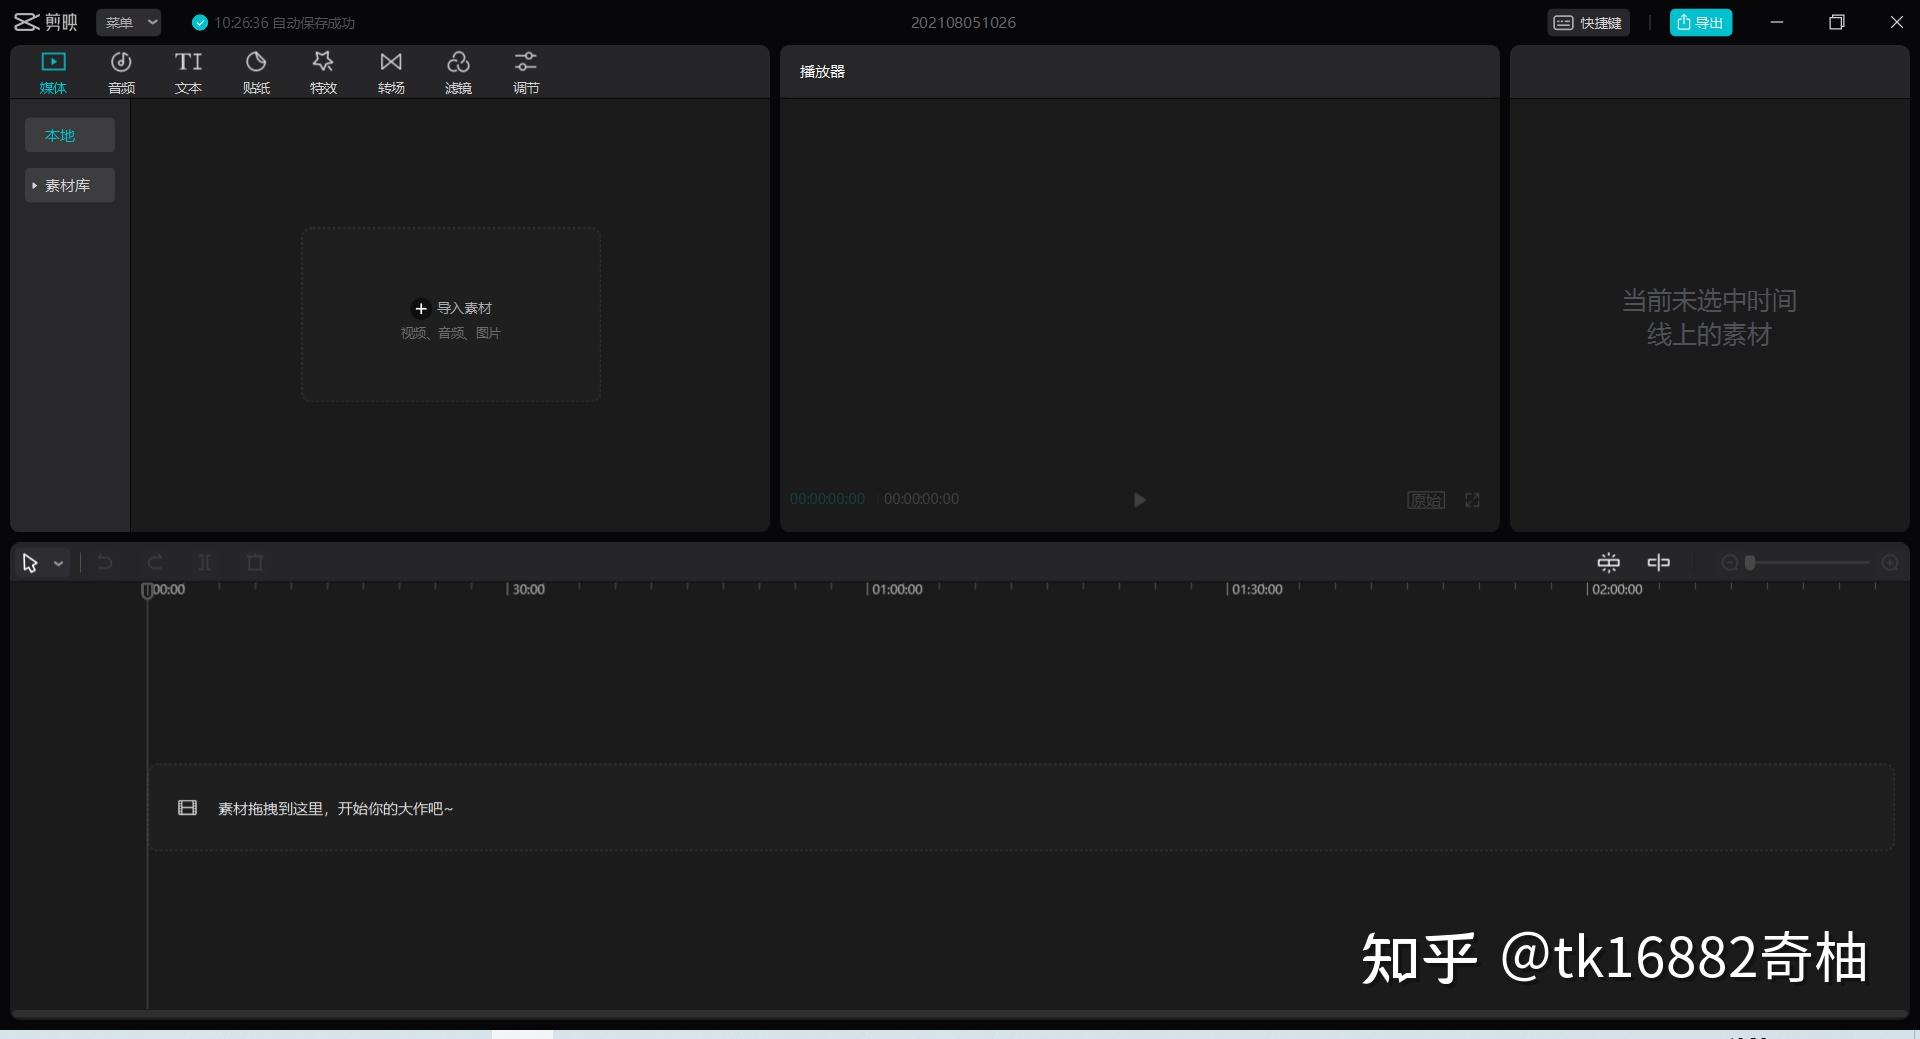Click the 01:00:00 timeline ruler mark

896,590
